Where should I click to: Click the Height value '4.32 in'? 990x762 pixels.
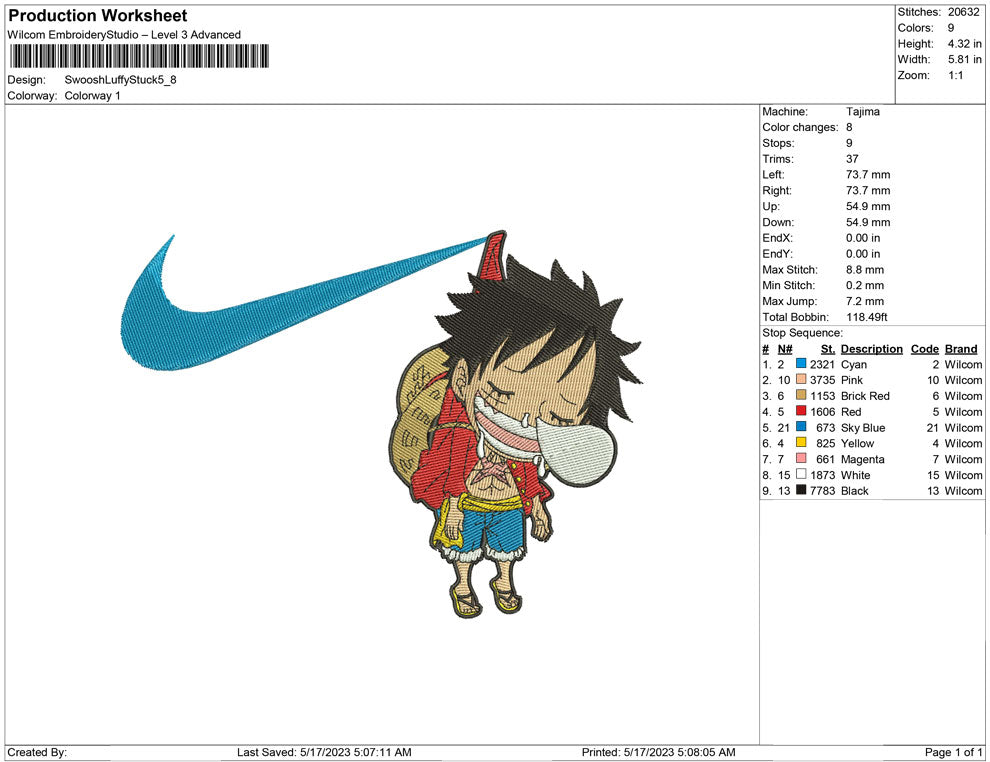click(x=964, y=44)
